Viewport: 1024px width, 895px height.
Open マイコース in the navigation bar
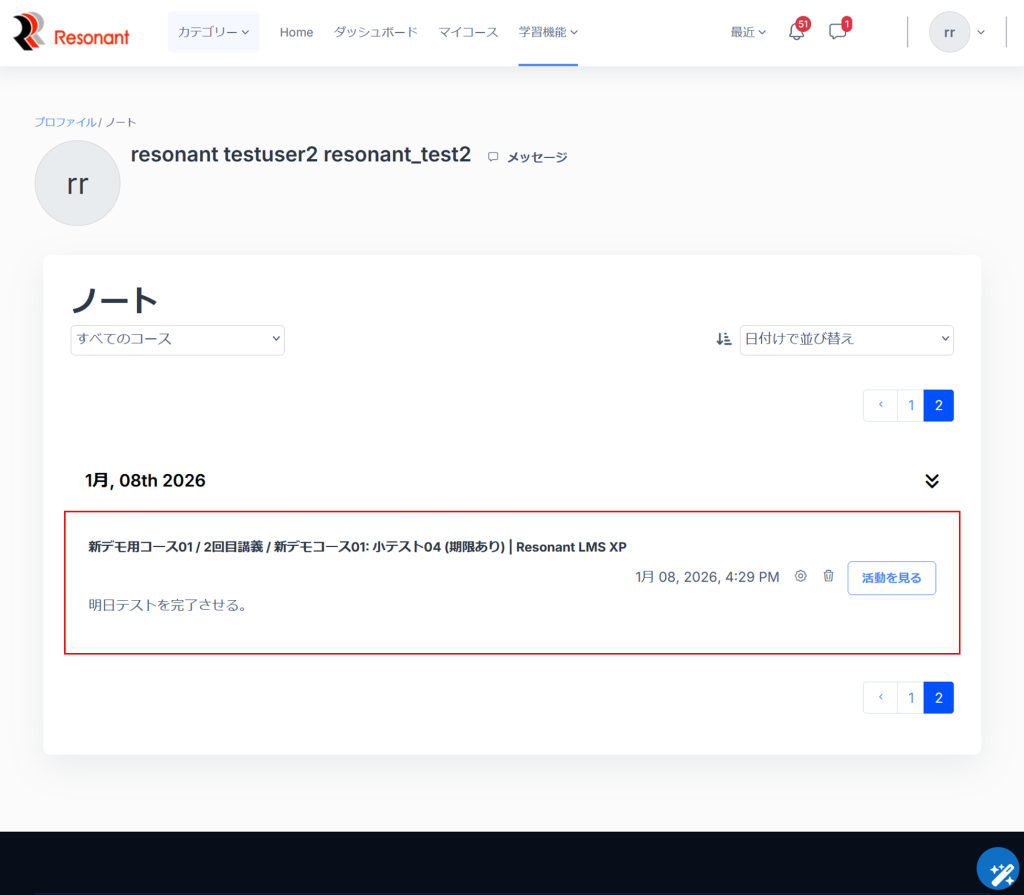tap(468, 32)
